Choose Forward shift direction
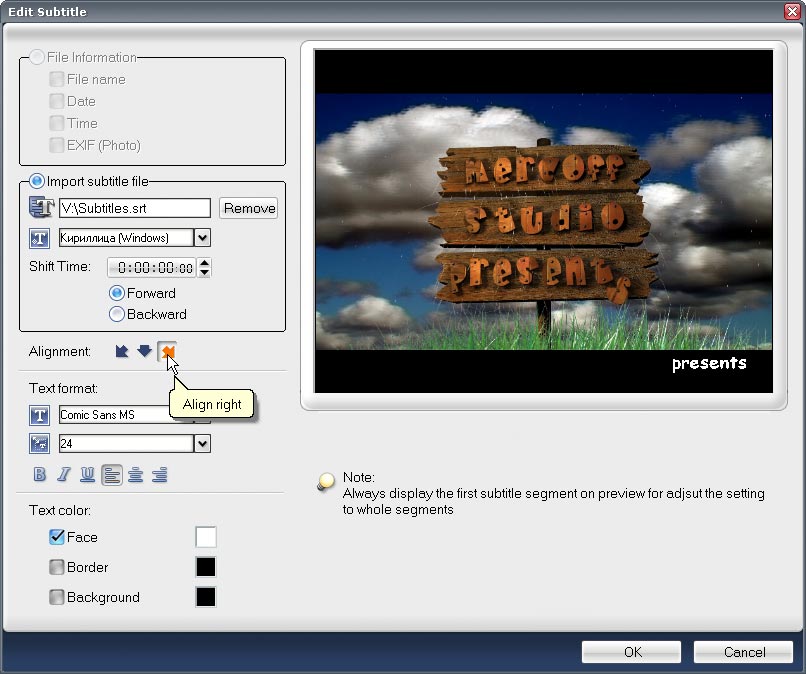The image size is (806, 674). pyautogui.click(x=117, y=293)
